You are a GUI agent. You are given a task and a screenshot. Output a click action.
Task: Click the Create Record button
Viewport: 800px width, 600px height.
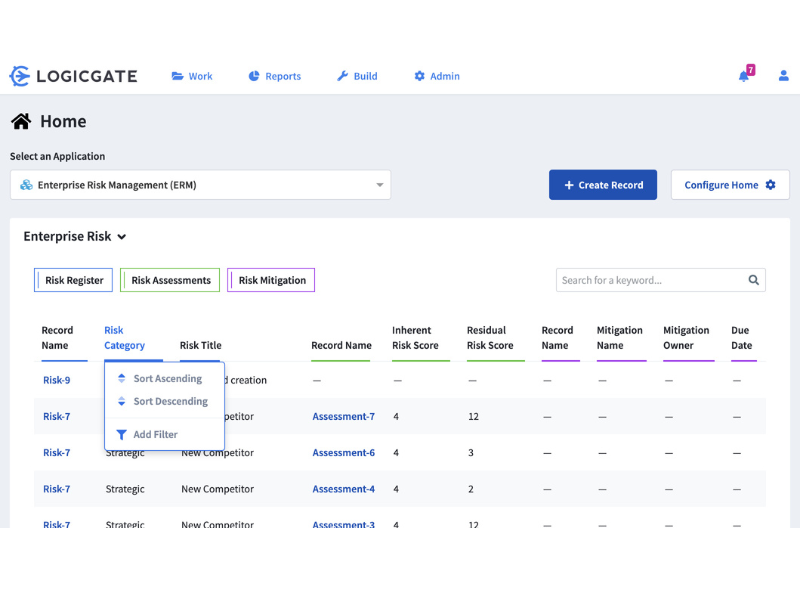point(603,184)
